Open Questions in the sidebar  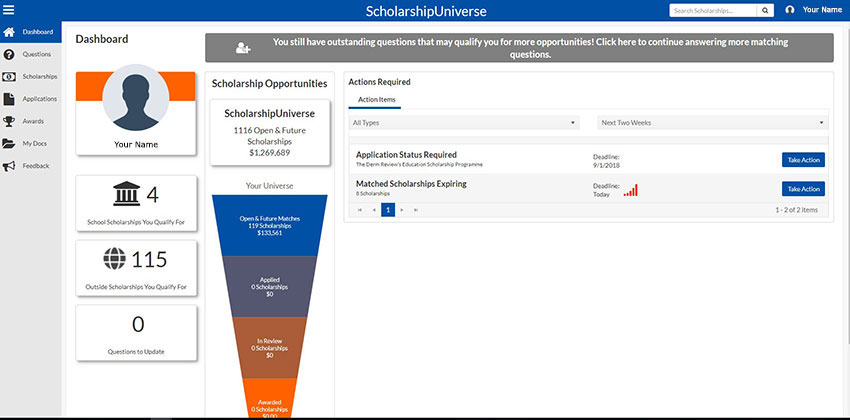[x=31, y=54]
